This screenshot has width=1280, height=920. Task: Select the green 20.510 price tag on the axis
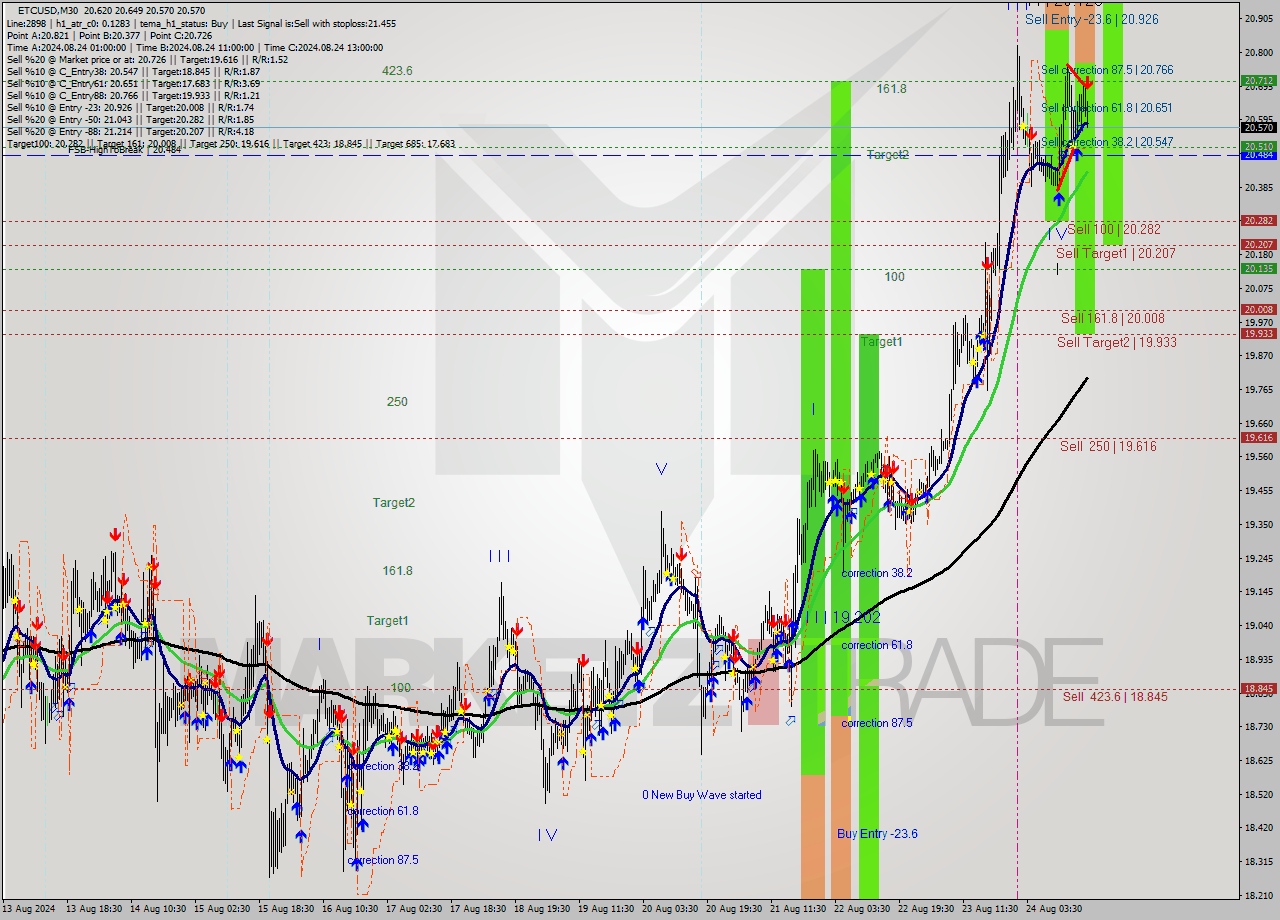[1257, 147]
